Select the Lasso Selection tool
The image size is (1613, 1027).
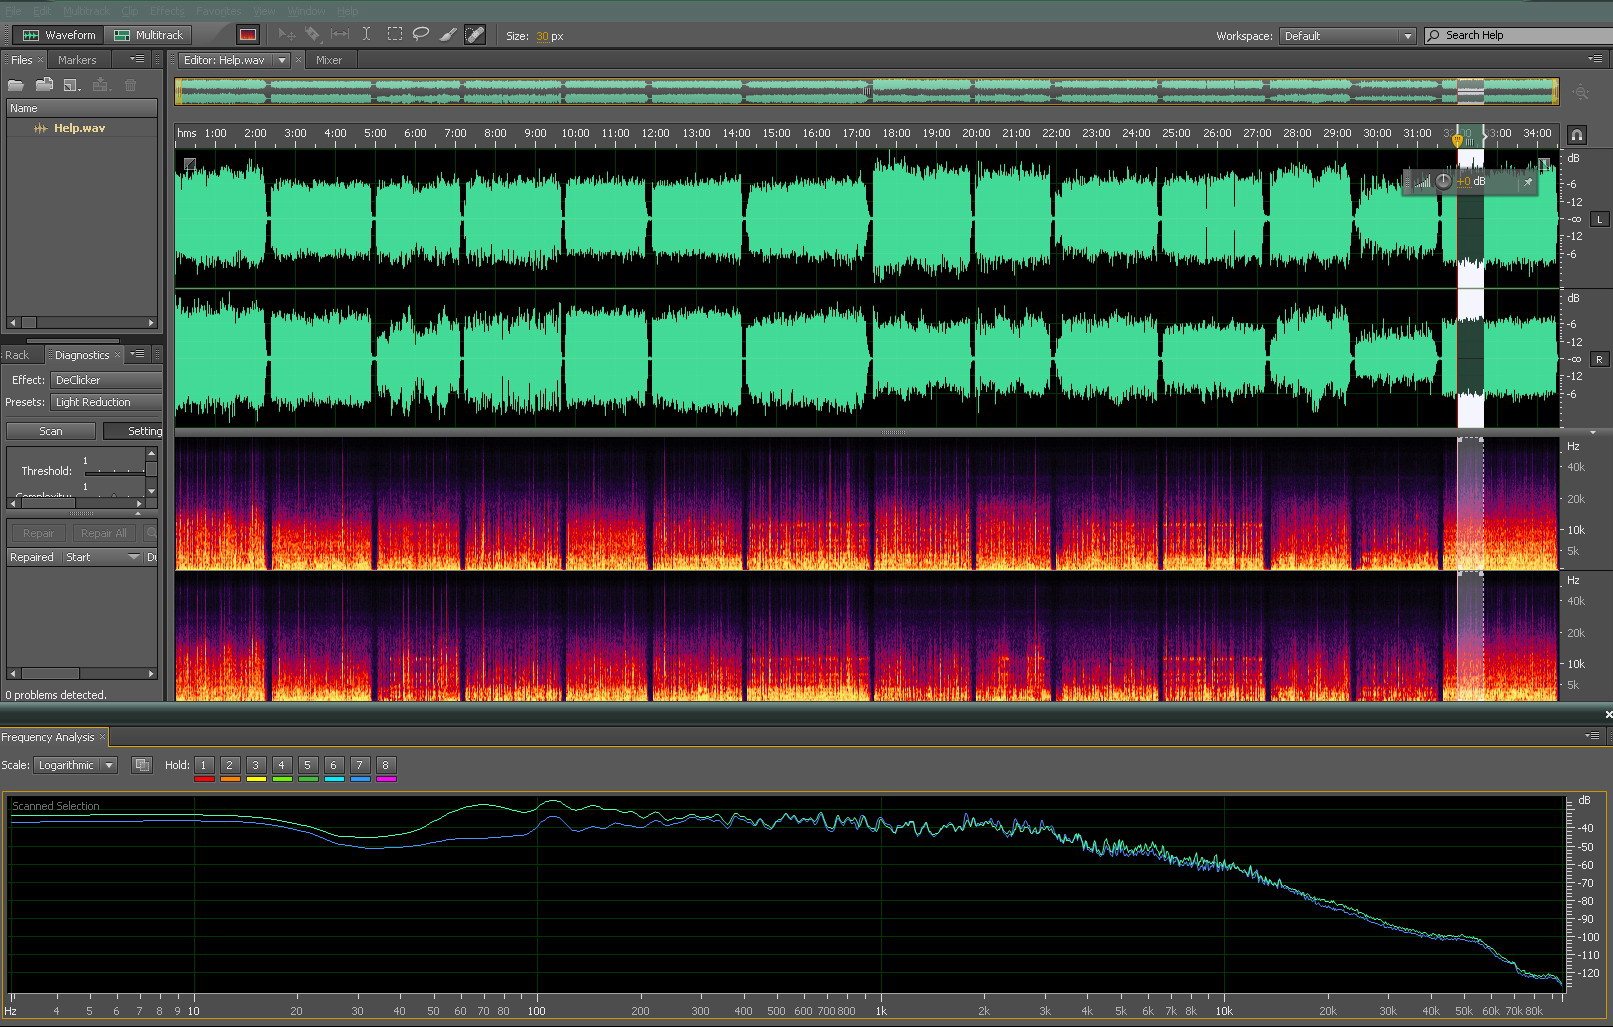click(421, 35)
